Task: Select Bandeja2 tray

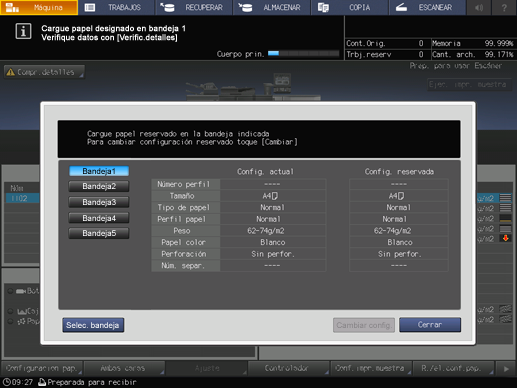Action: point(99,186)
